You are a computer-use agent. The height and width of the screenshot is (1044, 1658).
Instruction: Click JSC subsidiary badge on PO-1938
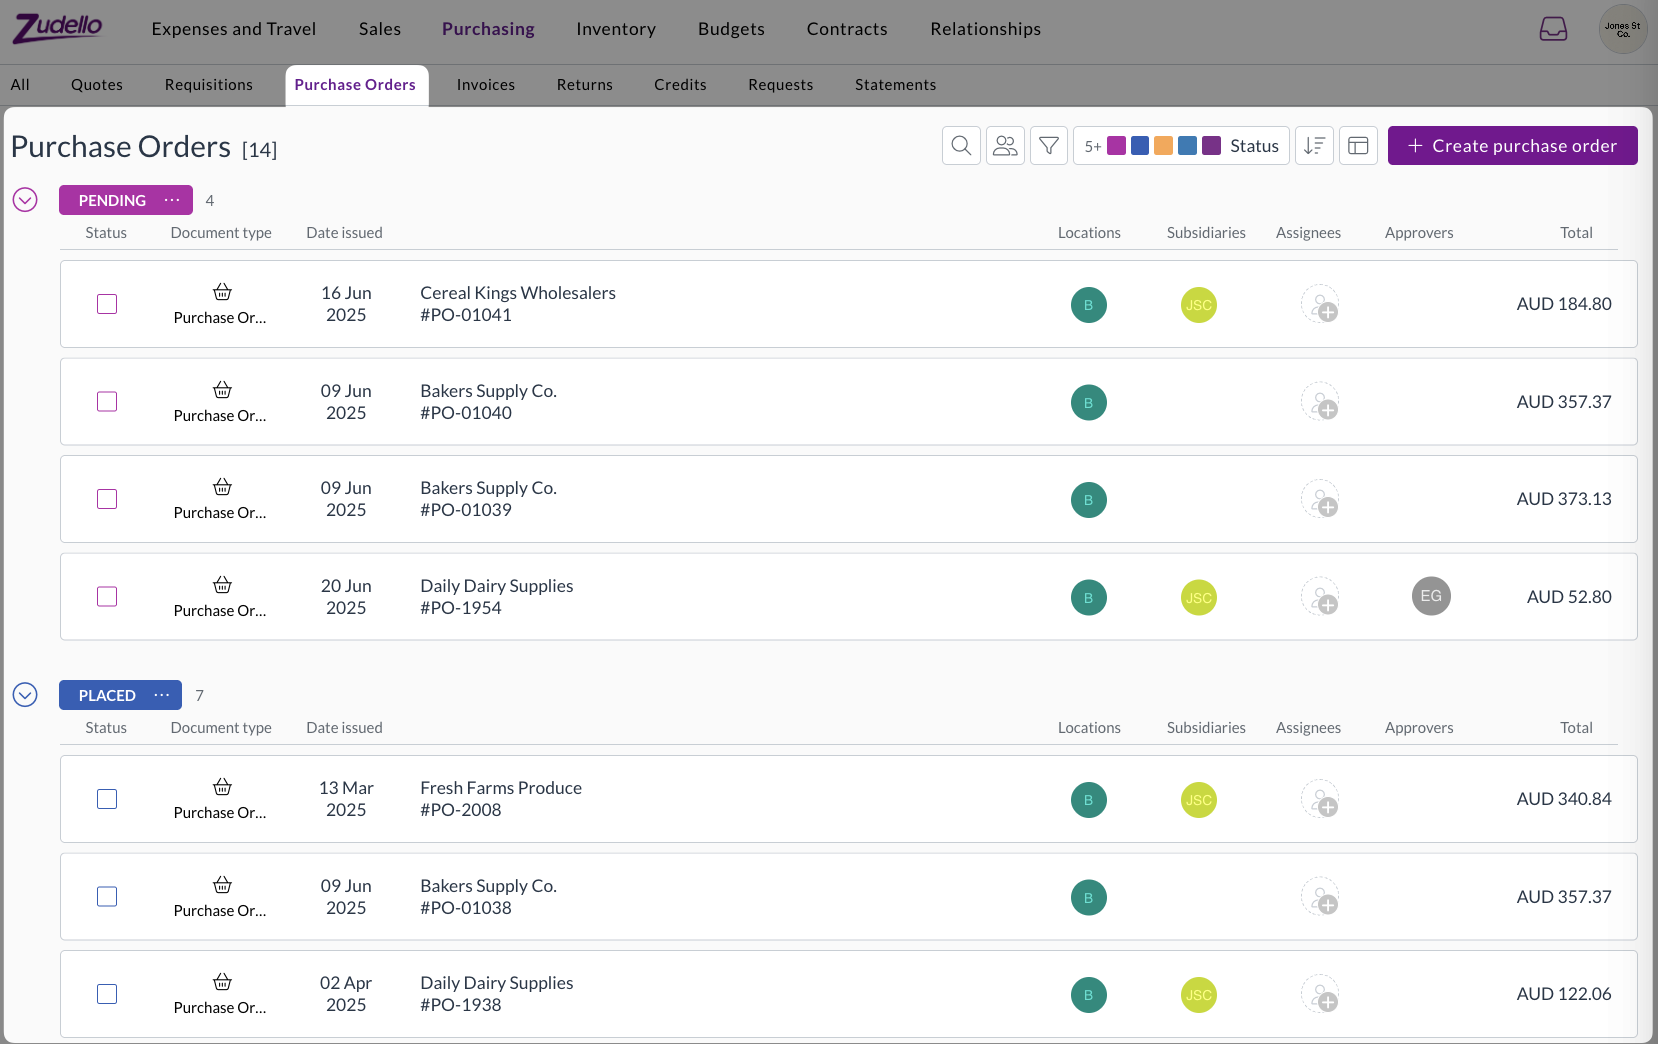coord(1198,995)
